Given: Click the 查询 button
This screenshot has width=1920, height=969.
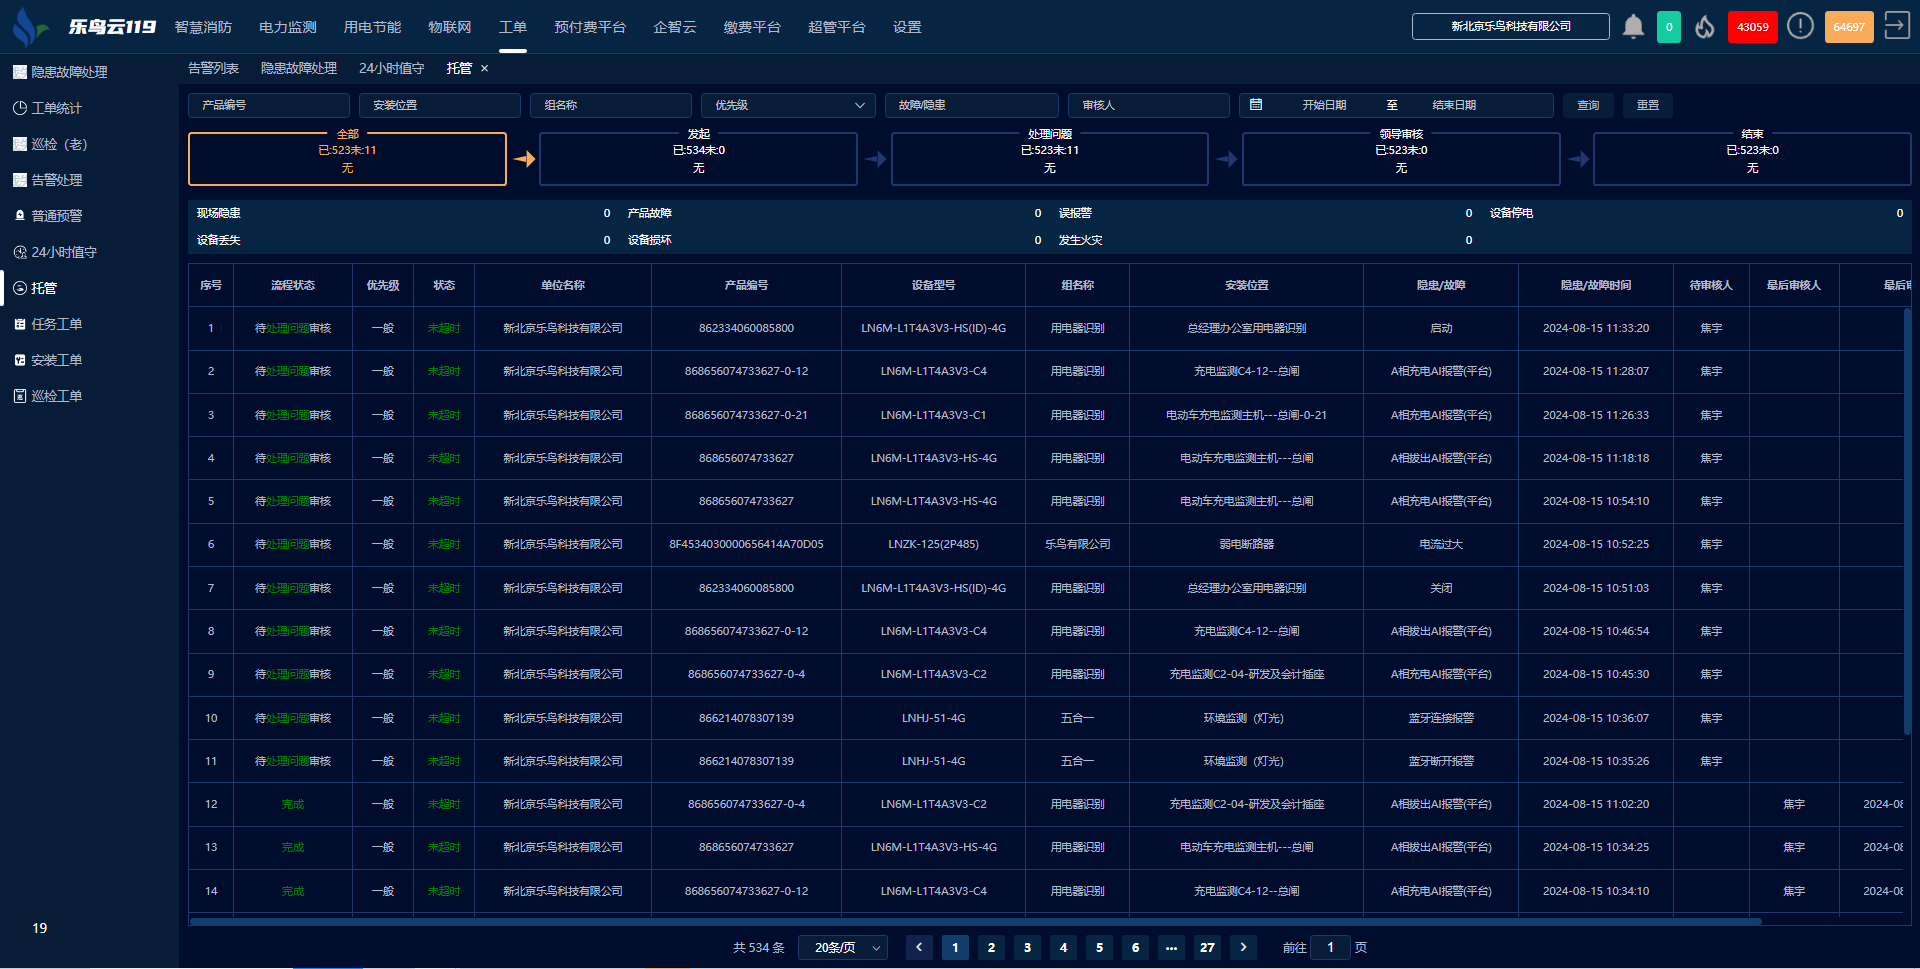Looking at the screenshot, I should click(1588, 105).
